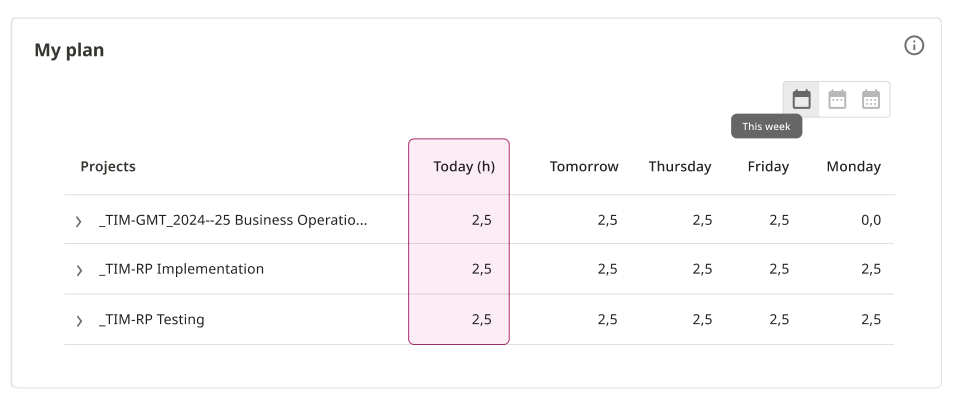Image resolution: width=957 pixels, height=402 pixels.
Task: Open the _TIM-RP Testing project name
Action: [x=151, y=320]
